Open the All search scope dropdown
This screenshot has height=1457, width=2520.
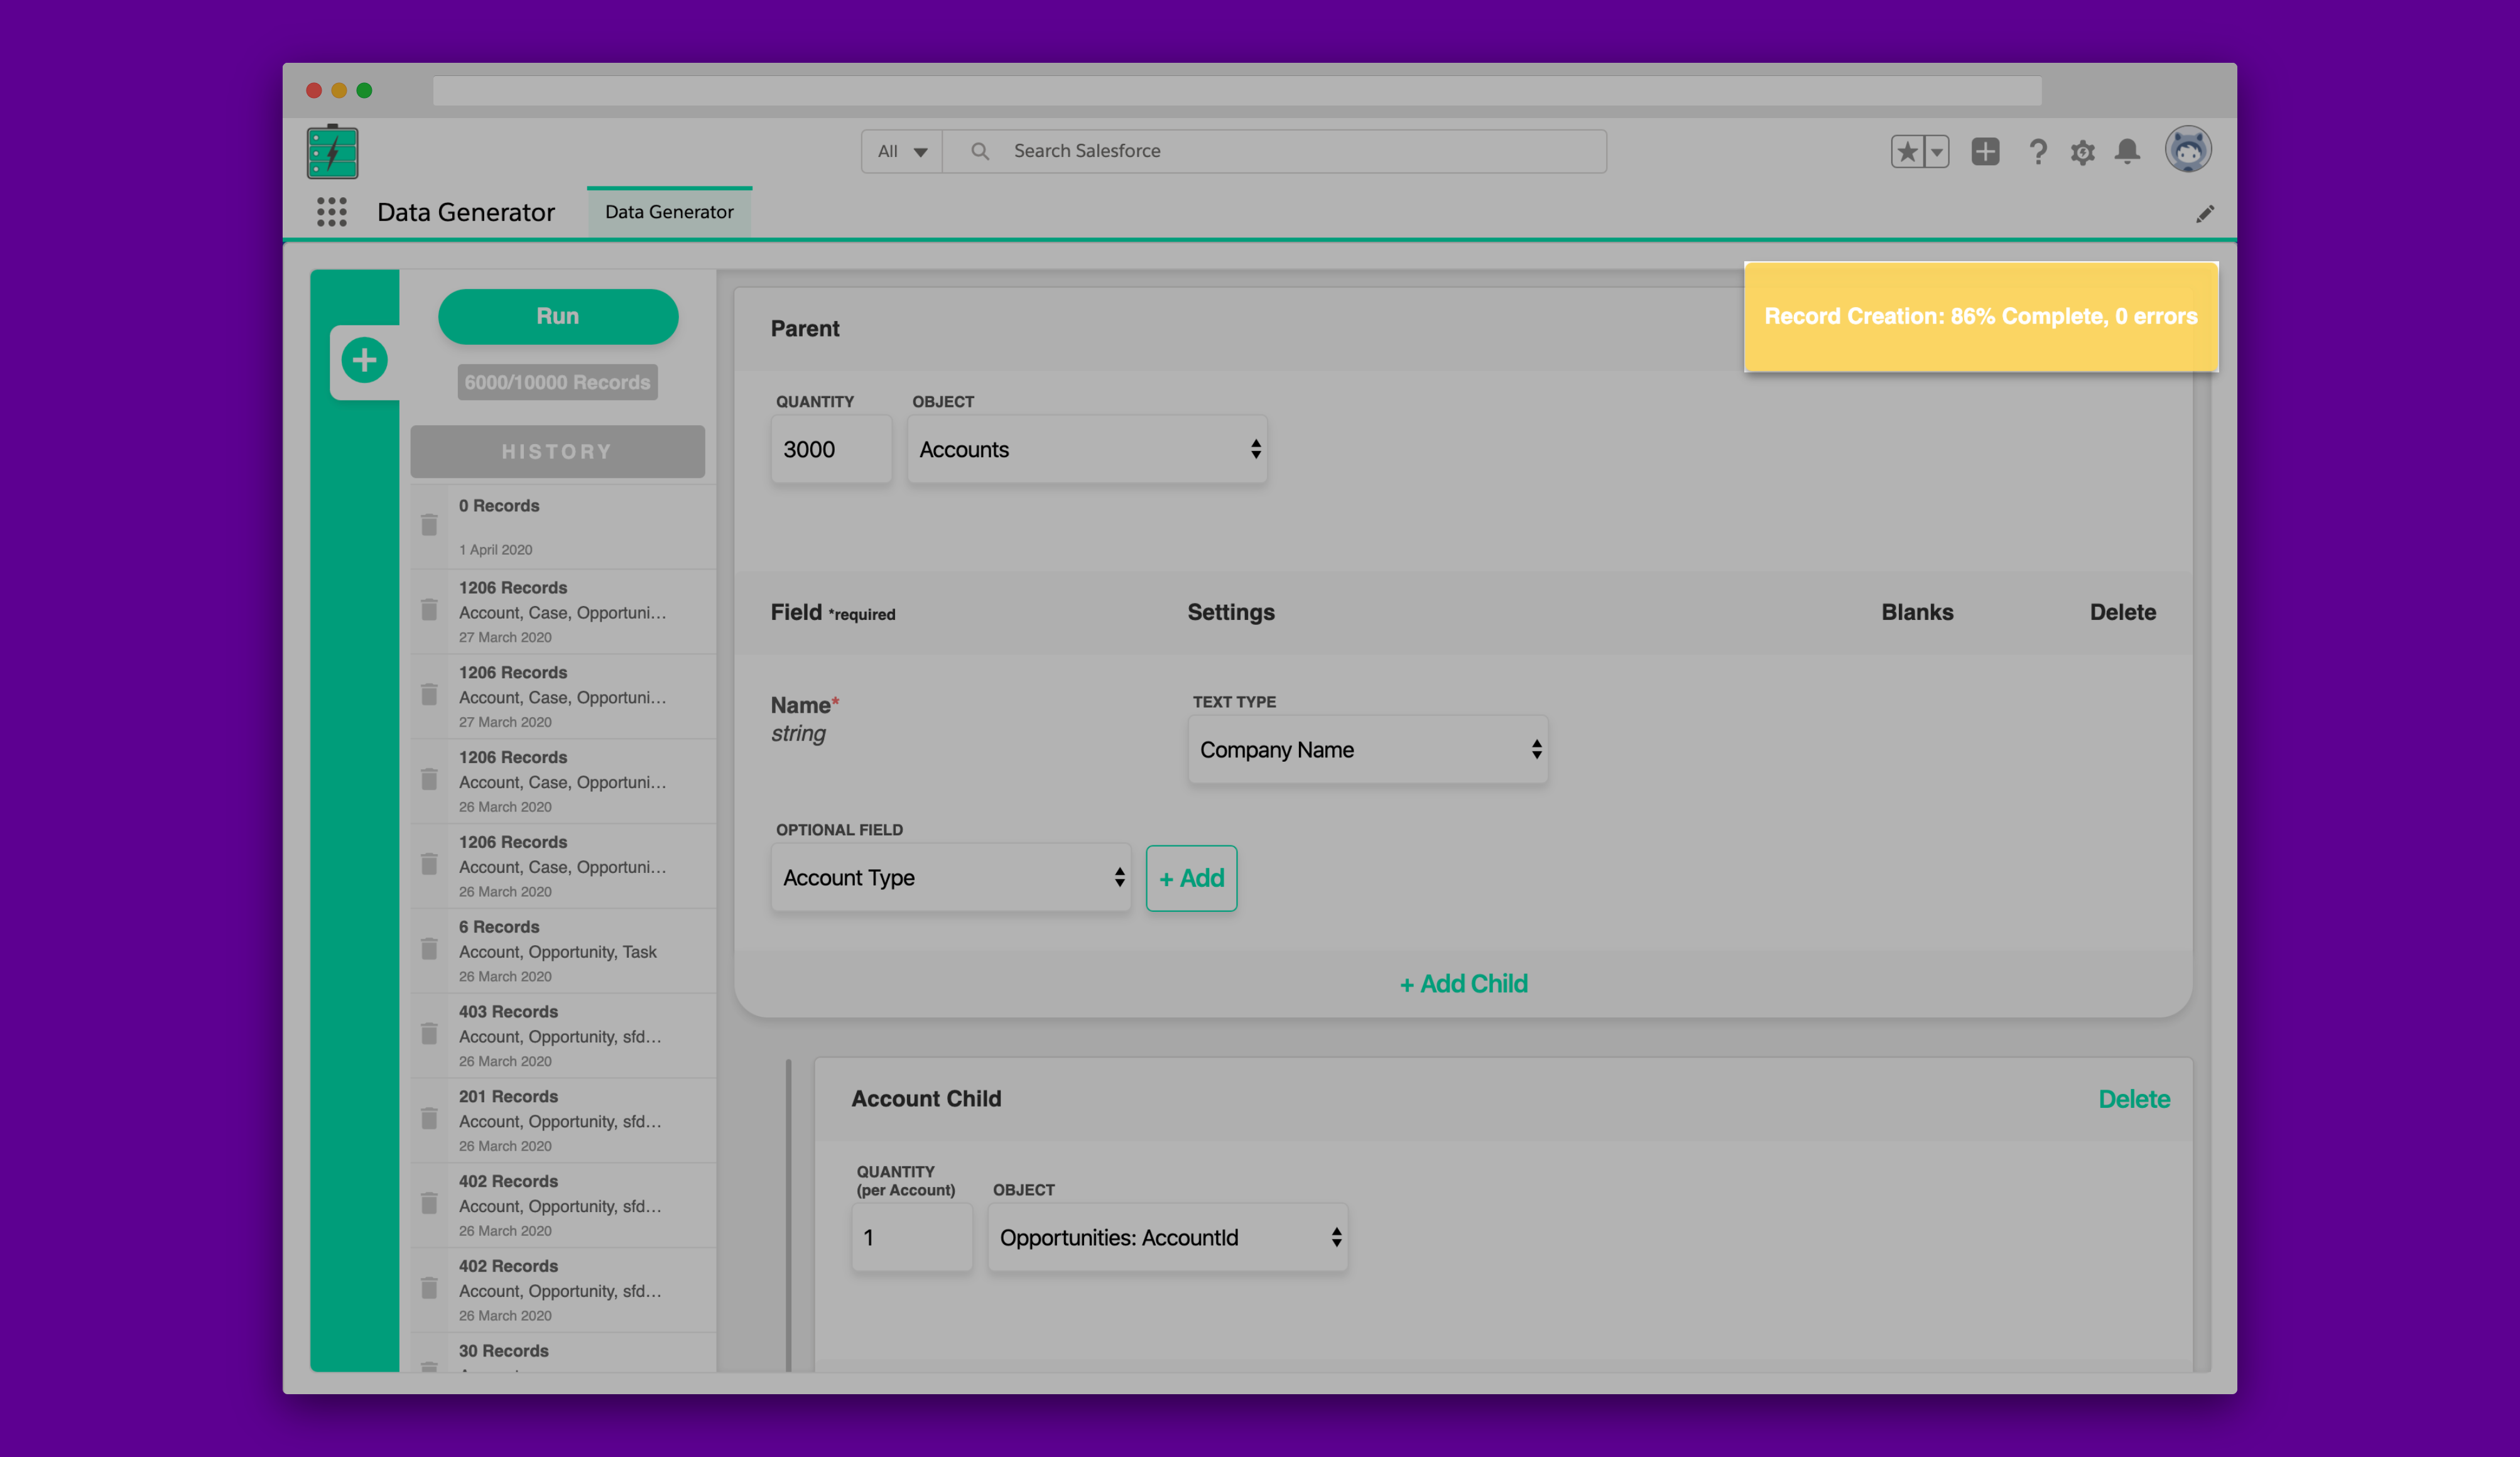[901, 152]
